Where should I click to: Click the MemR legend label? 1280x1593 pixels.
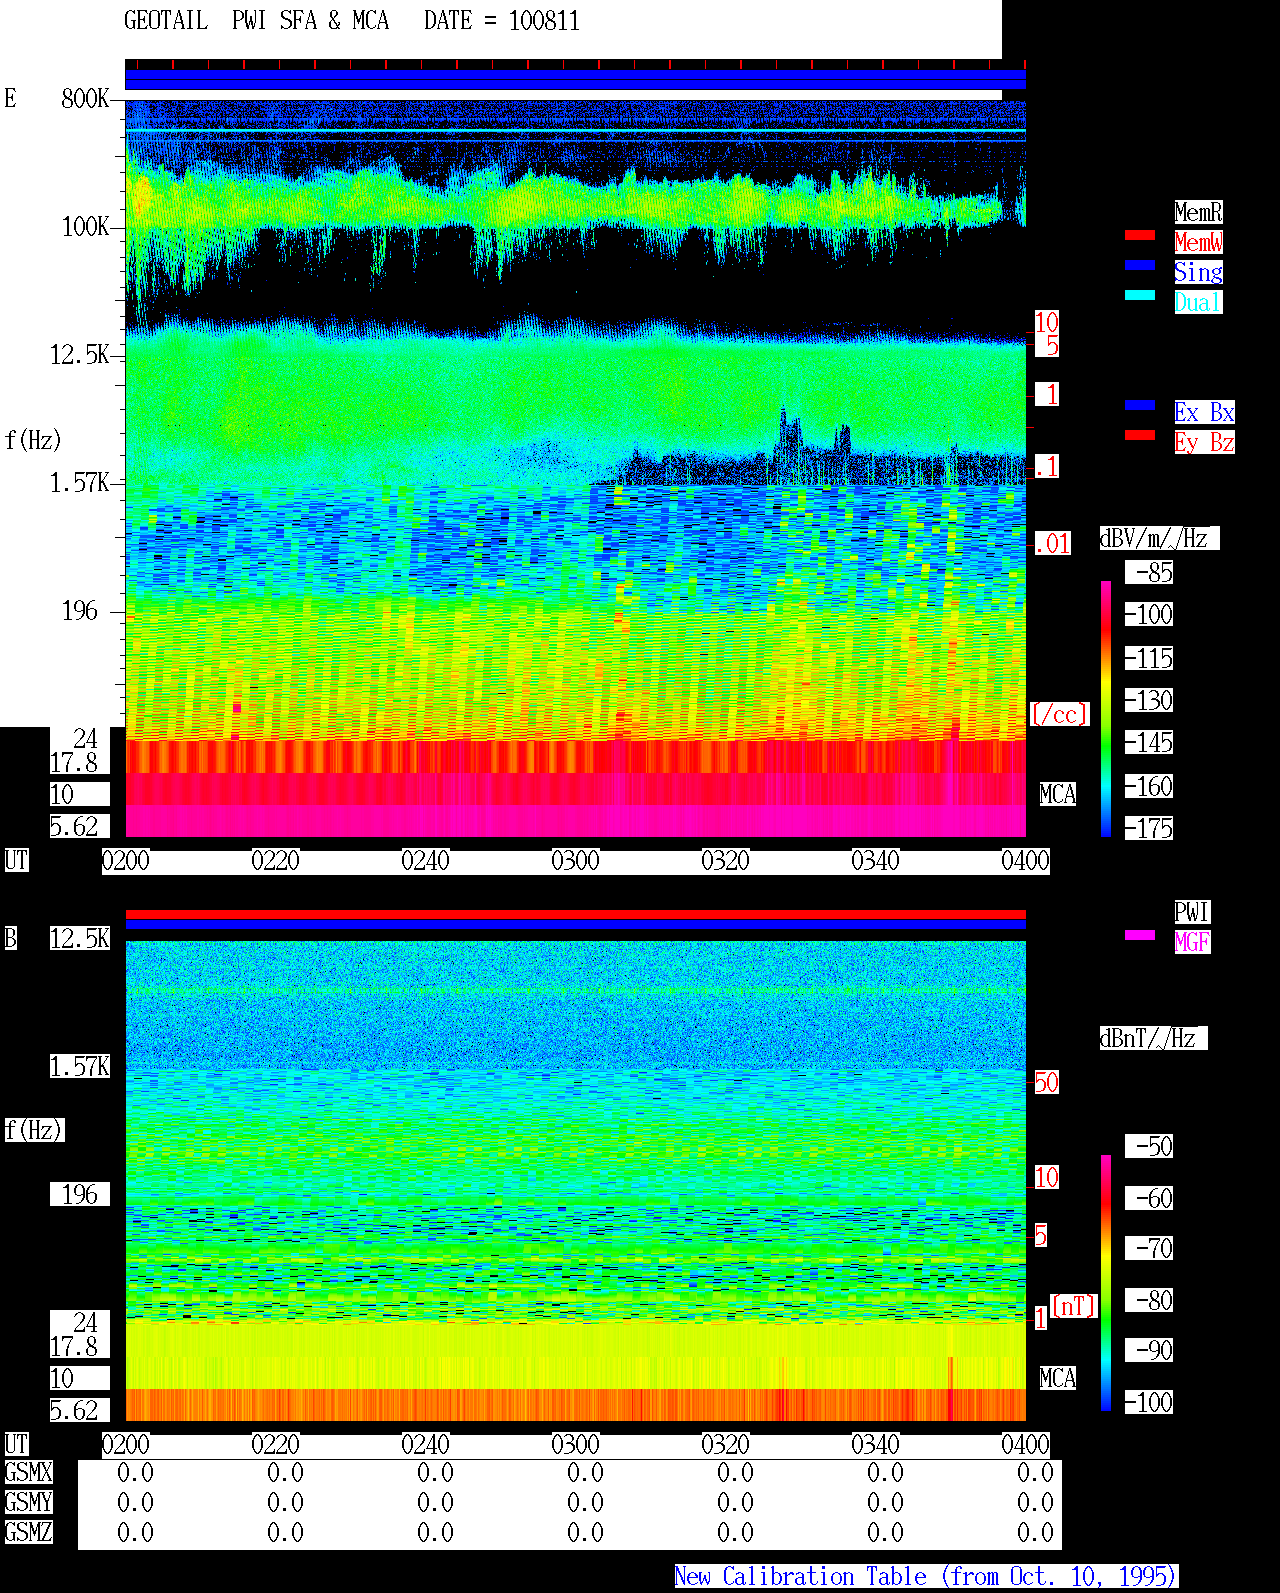pos(1198,212)
